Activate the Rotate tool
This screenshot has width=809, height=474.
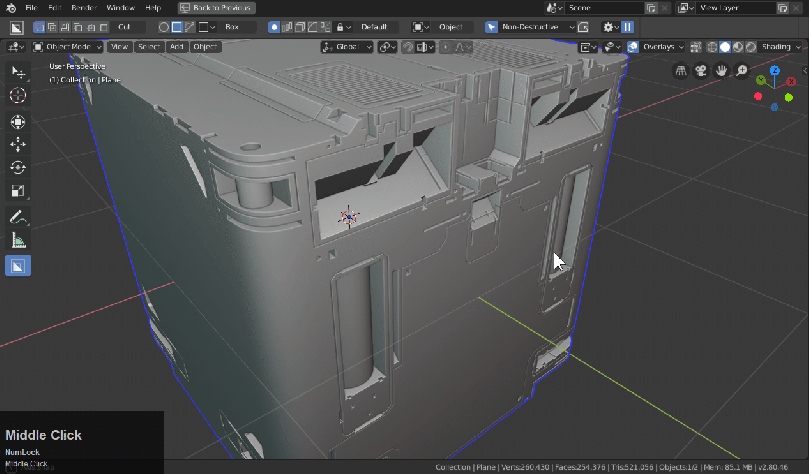point(18,167)
